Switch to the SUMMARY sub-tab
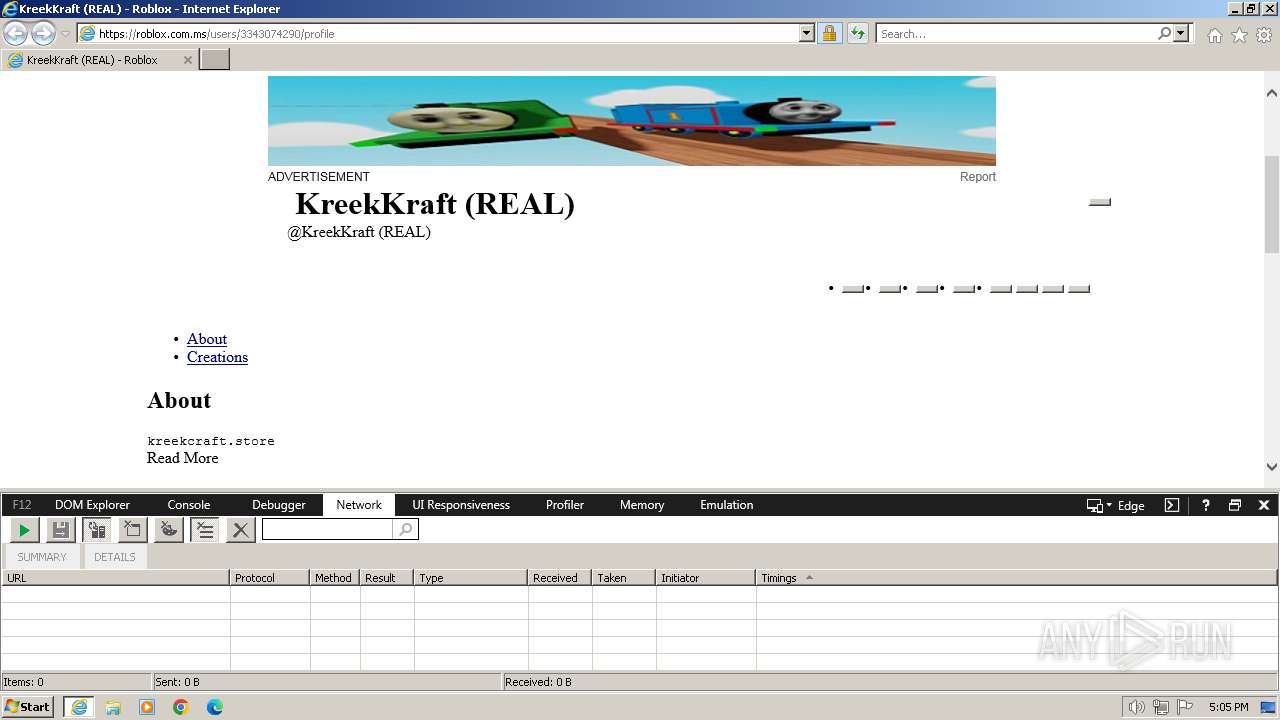The width and height of the screenshot is (1280, 720). click(x=42, y=557)
